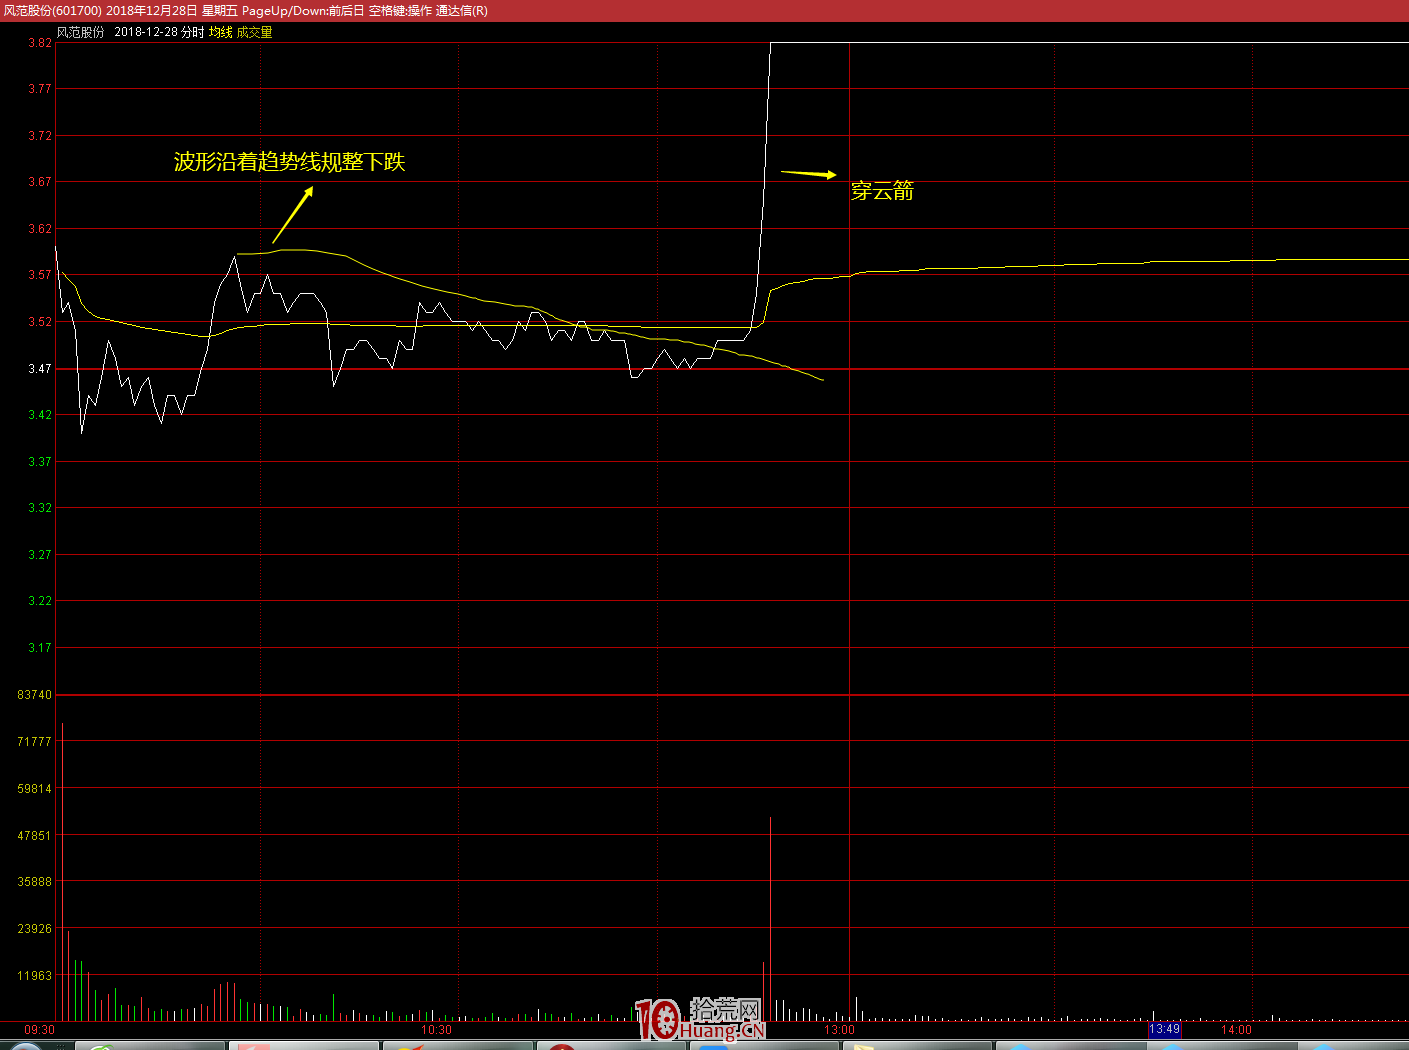The image size is (1409, 1050).
Task: Click the 3.52 price axis label
Action: [x=39, y=322]
